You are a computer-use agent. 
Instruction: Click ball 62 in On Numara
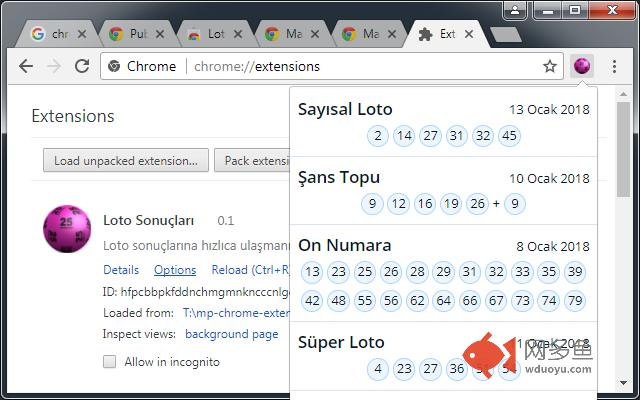tap(417, 301)
